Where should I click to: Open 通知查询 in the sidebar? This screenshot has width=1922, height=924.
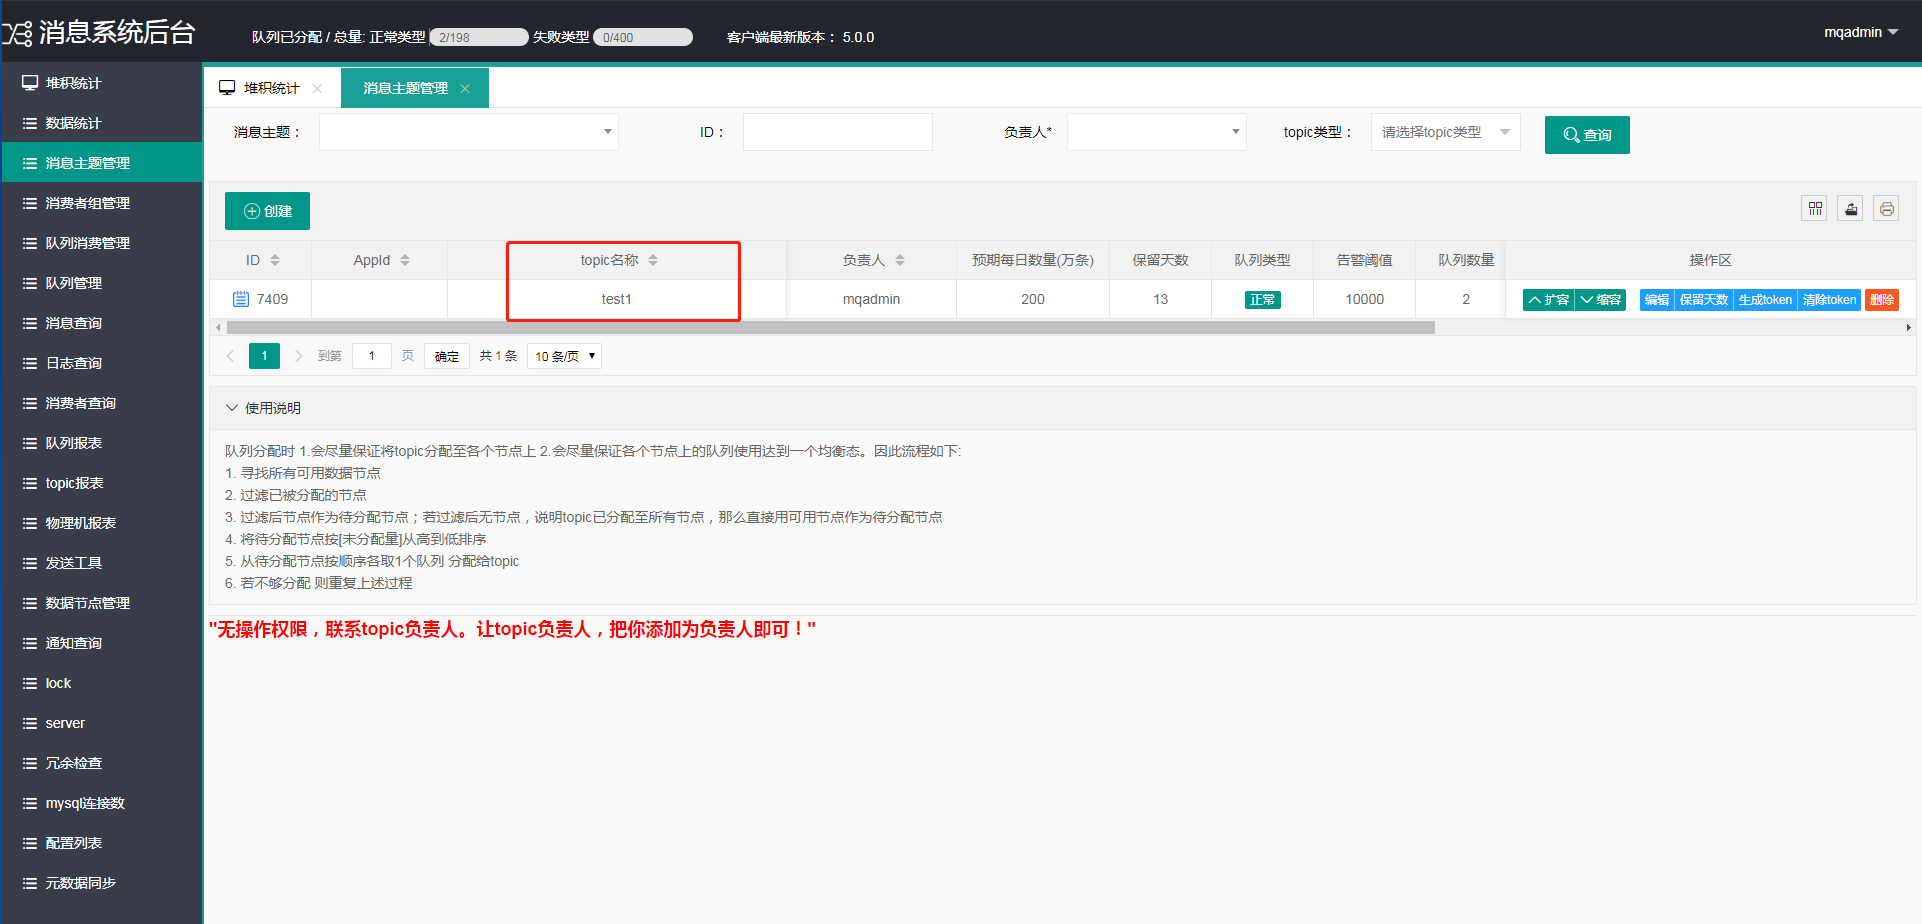(101, 643)
